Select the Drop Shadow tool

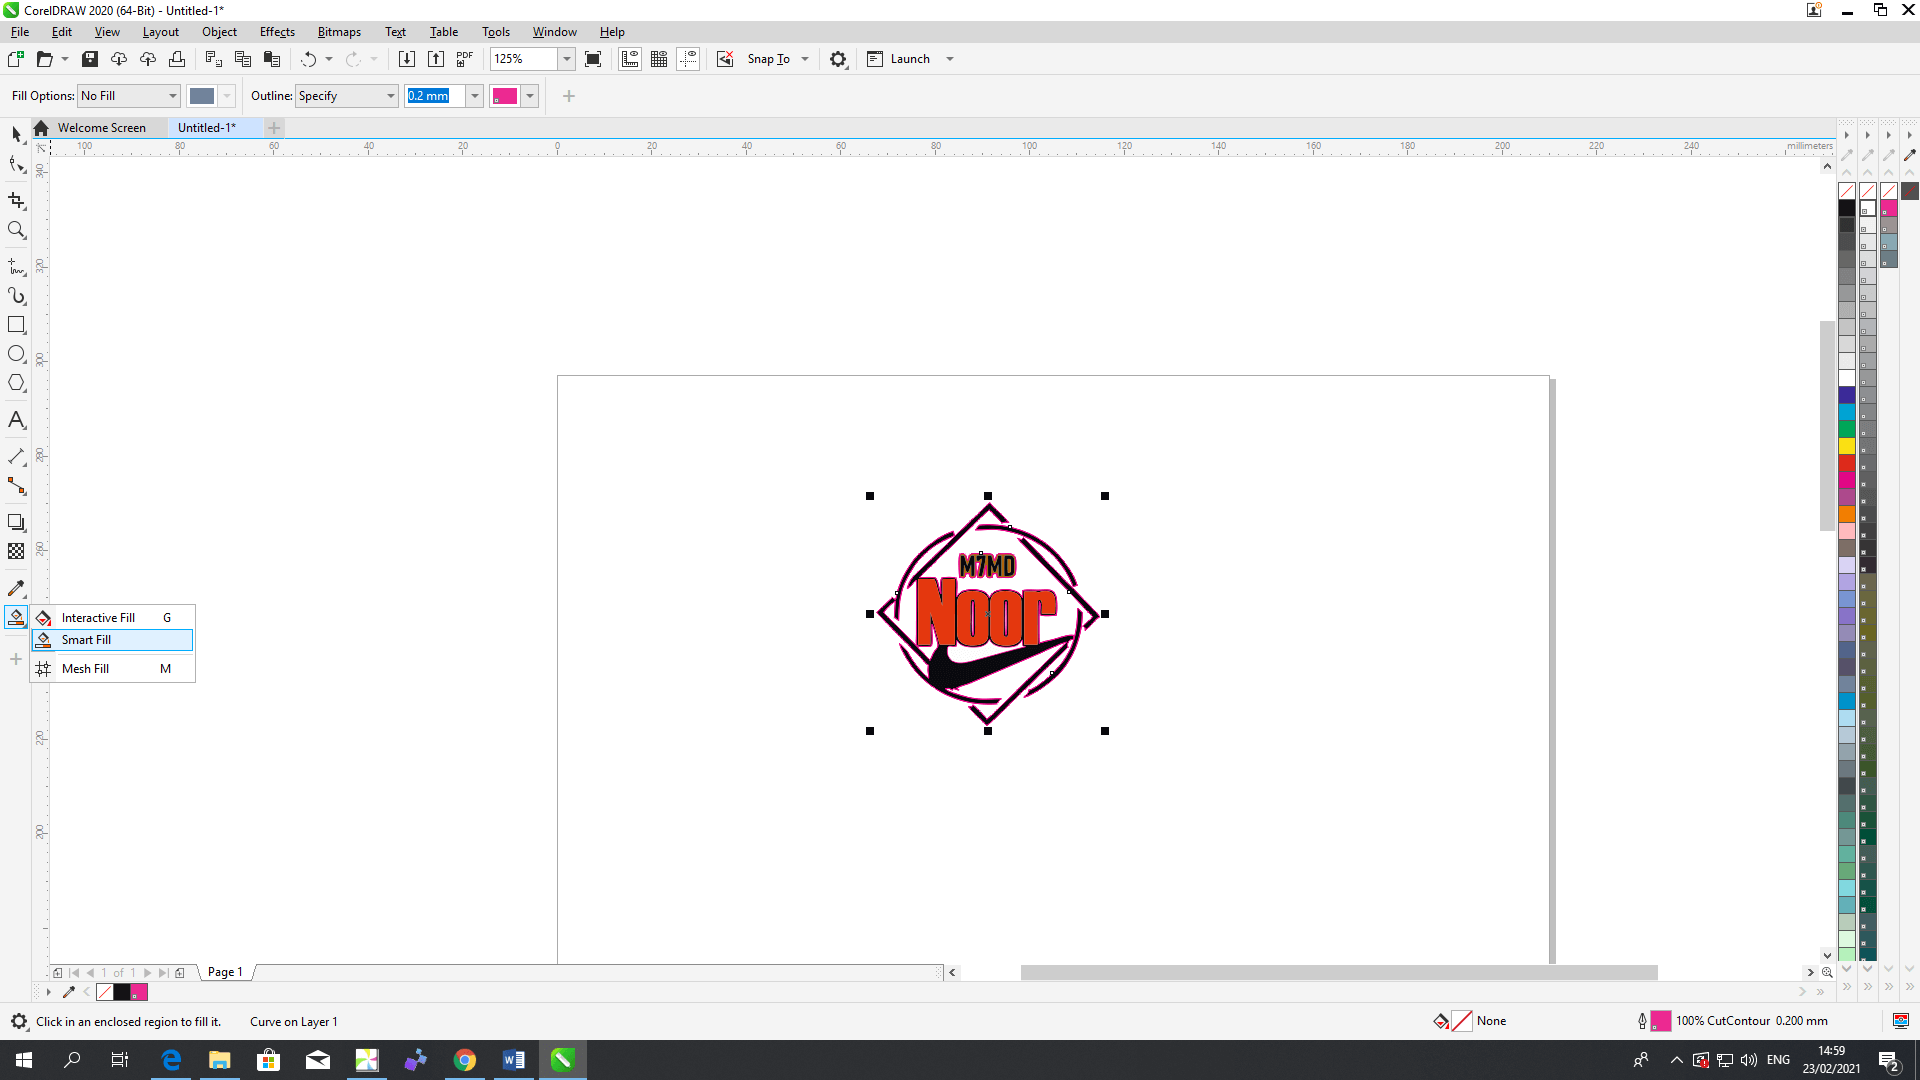16,523
